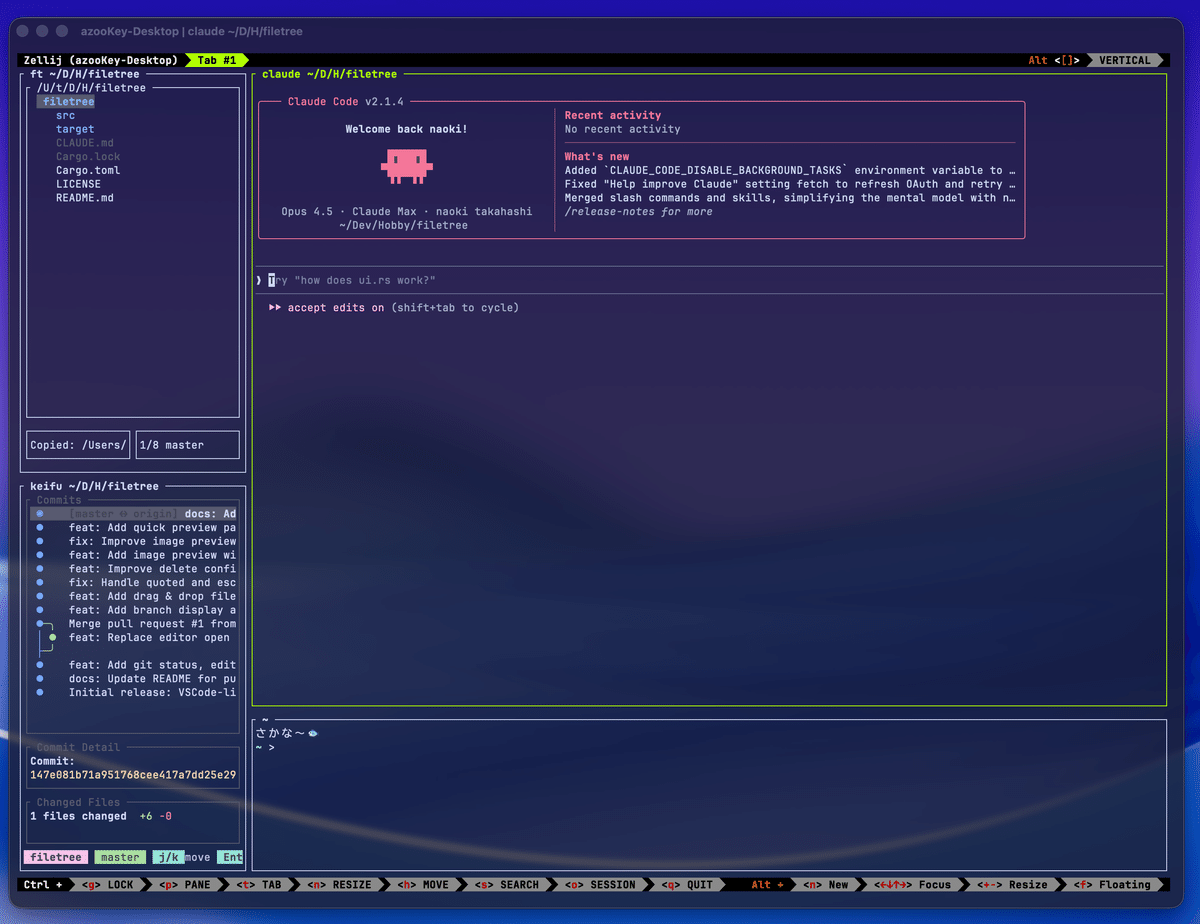
Task: Click the blue dot next to Merge pull request
Action: point(40,623)
